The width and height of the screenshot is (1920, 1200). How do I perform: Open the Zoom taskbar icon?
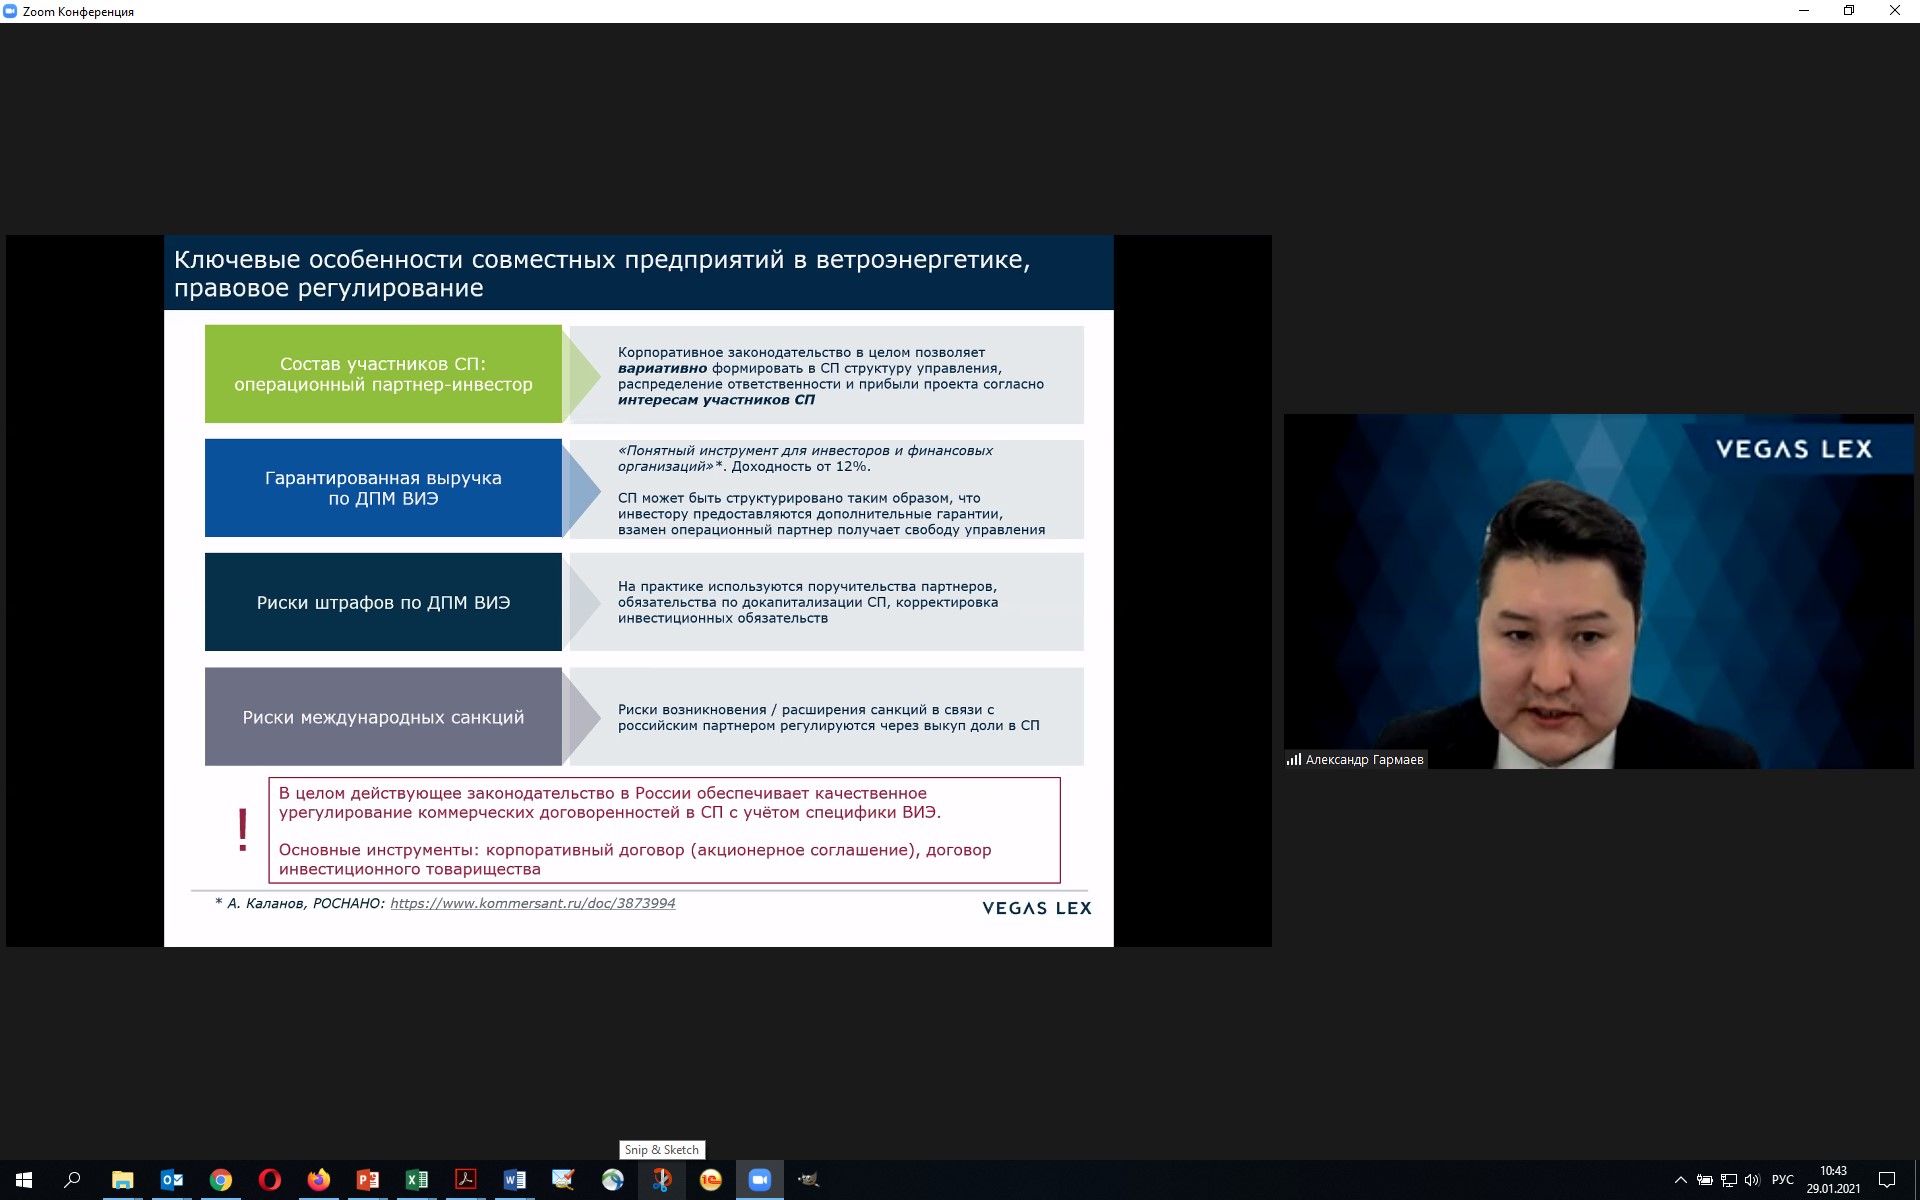pyautogui.click(x=760, y=1180)
